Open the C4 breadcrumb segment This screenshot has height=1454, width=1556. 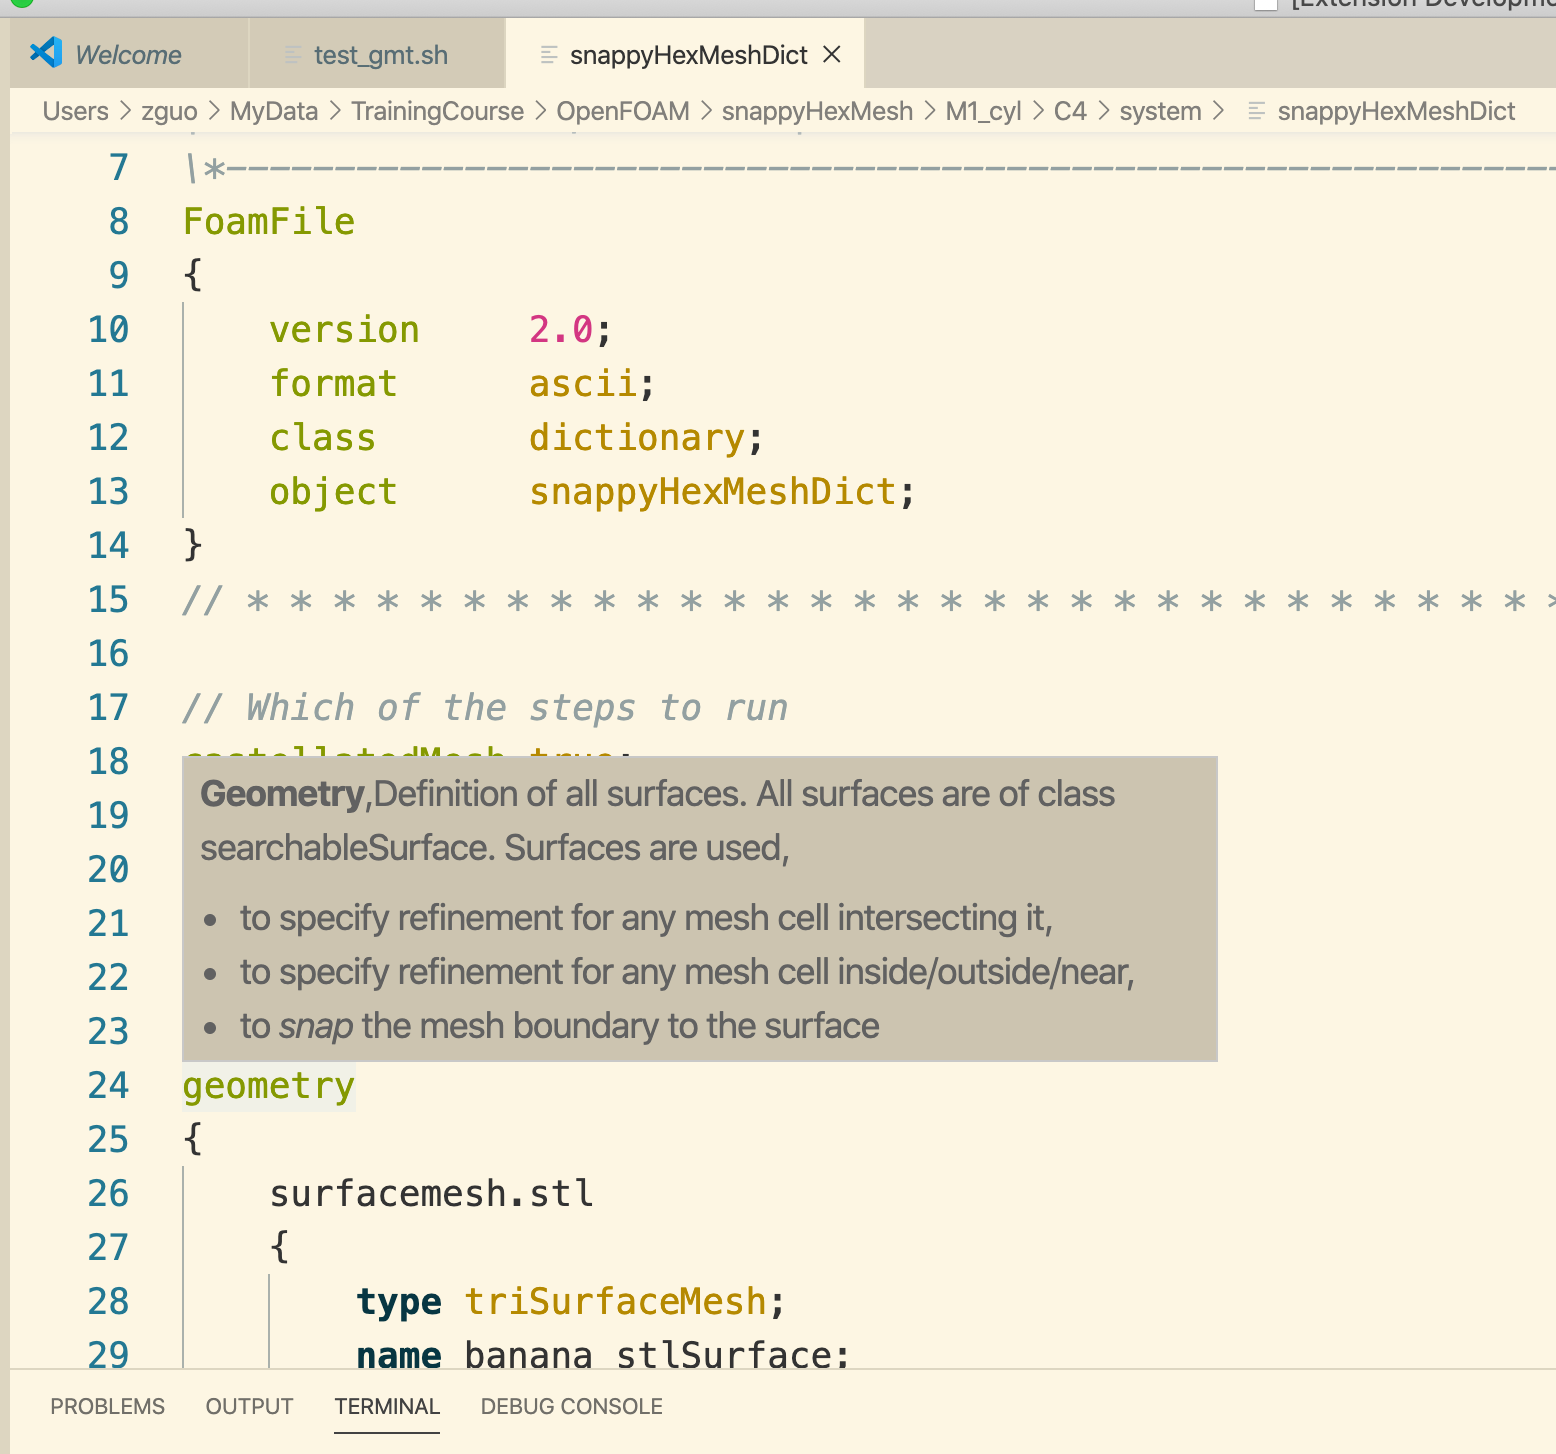coord(1070,111)
